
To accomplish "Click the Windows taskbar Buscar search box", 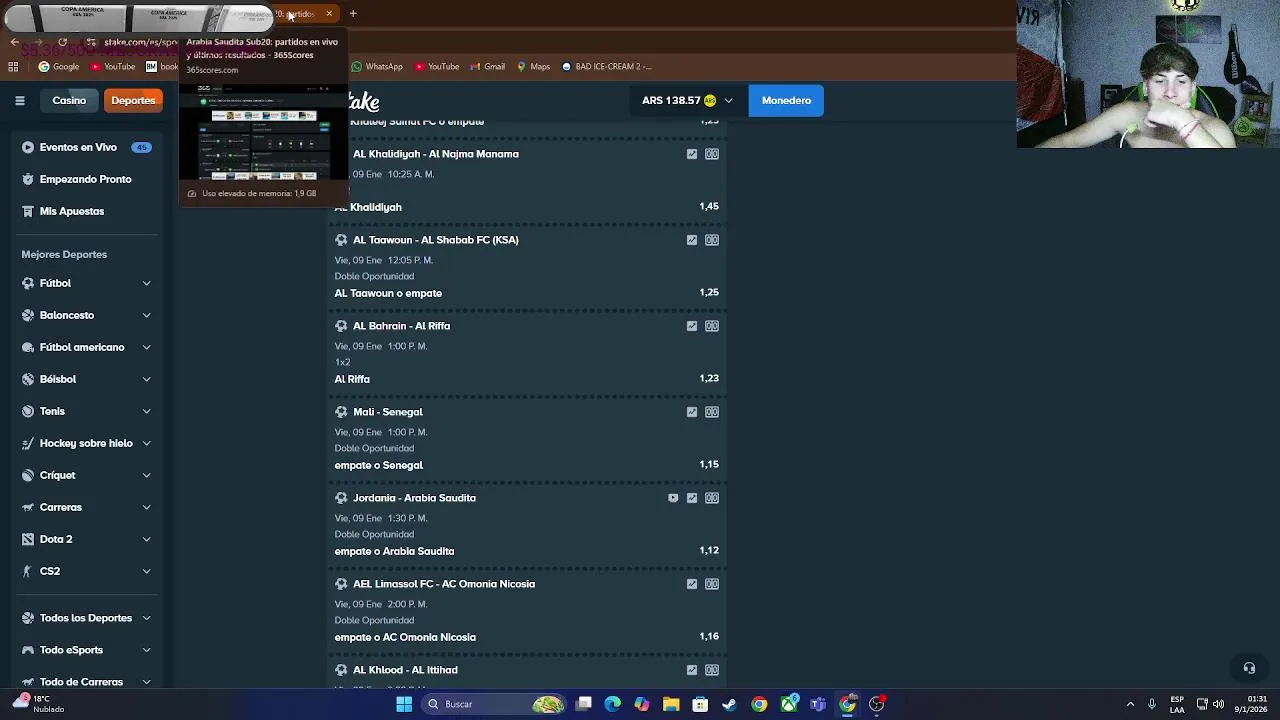I will (495, 704).
